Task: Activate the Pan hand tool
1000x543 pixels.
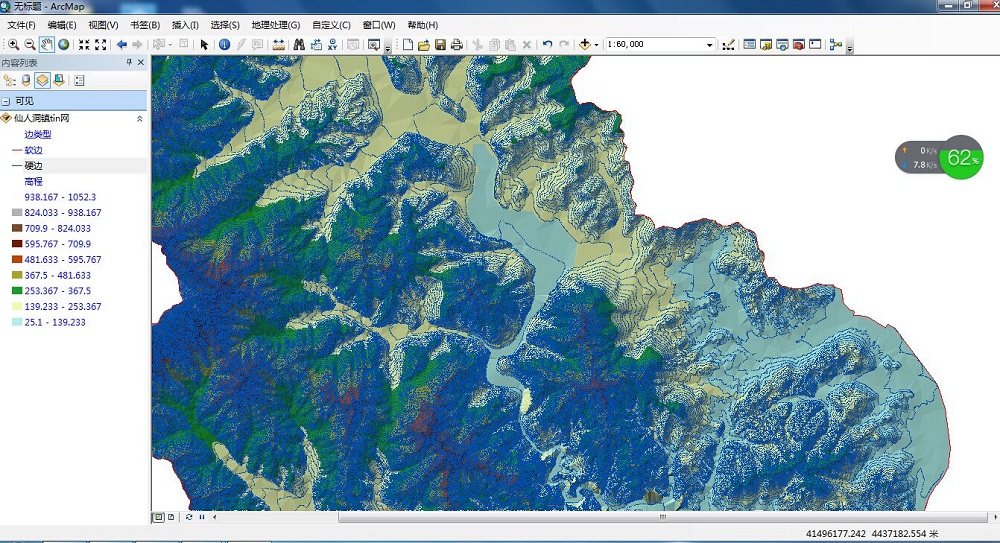Action: tap(47, 45)
